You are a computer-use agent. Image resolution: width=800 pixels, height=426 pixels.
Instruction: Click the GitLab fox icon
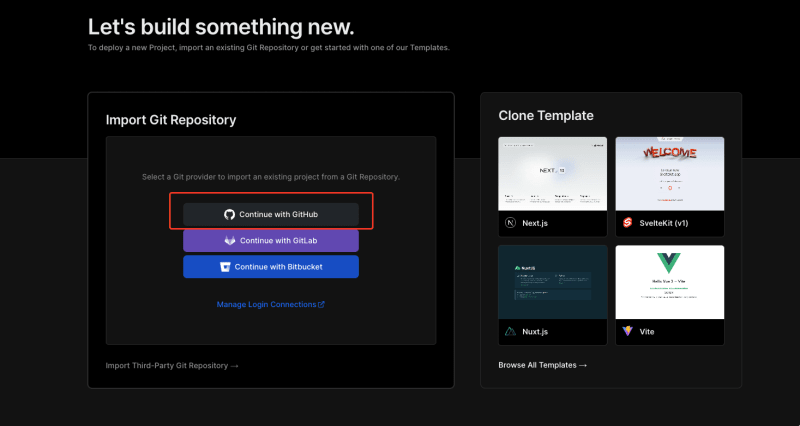coord(230,241)
